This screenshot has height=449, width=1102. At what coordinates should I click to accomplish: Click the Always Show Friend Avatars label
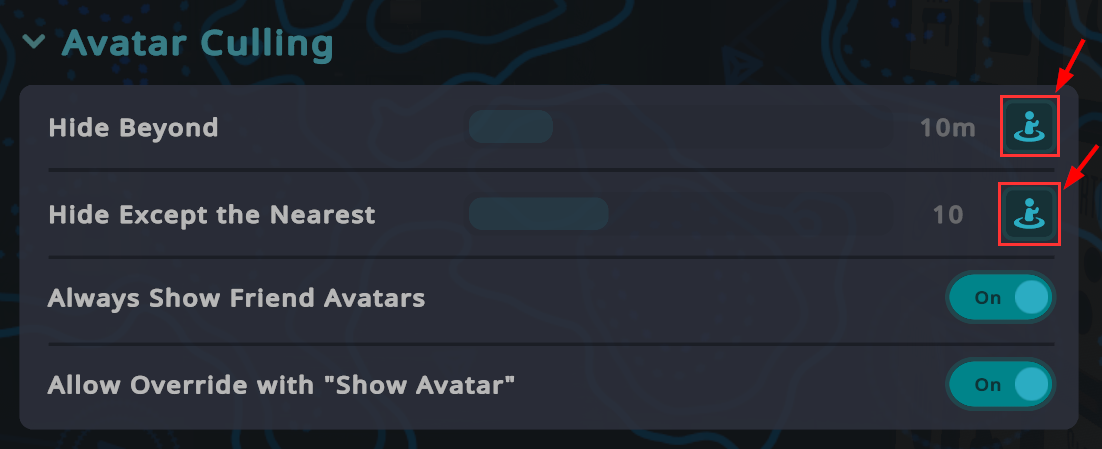236,298
